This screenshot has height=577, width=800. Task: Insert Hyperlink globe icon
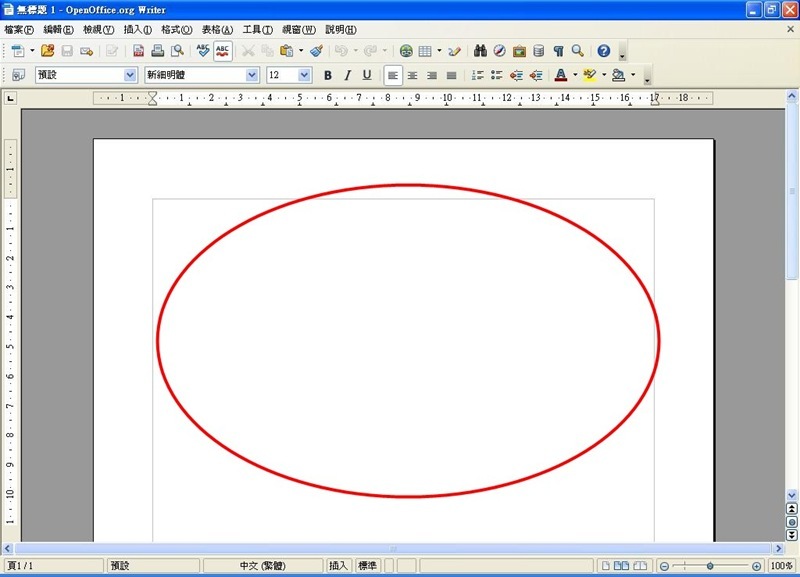(406, 51)
